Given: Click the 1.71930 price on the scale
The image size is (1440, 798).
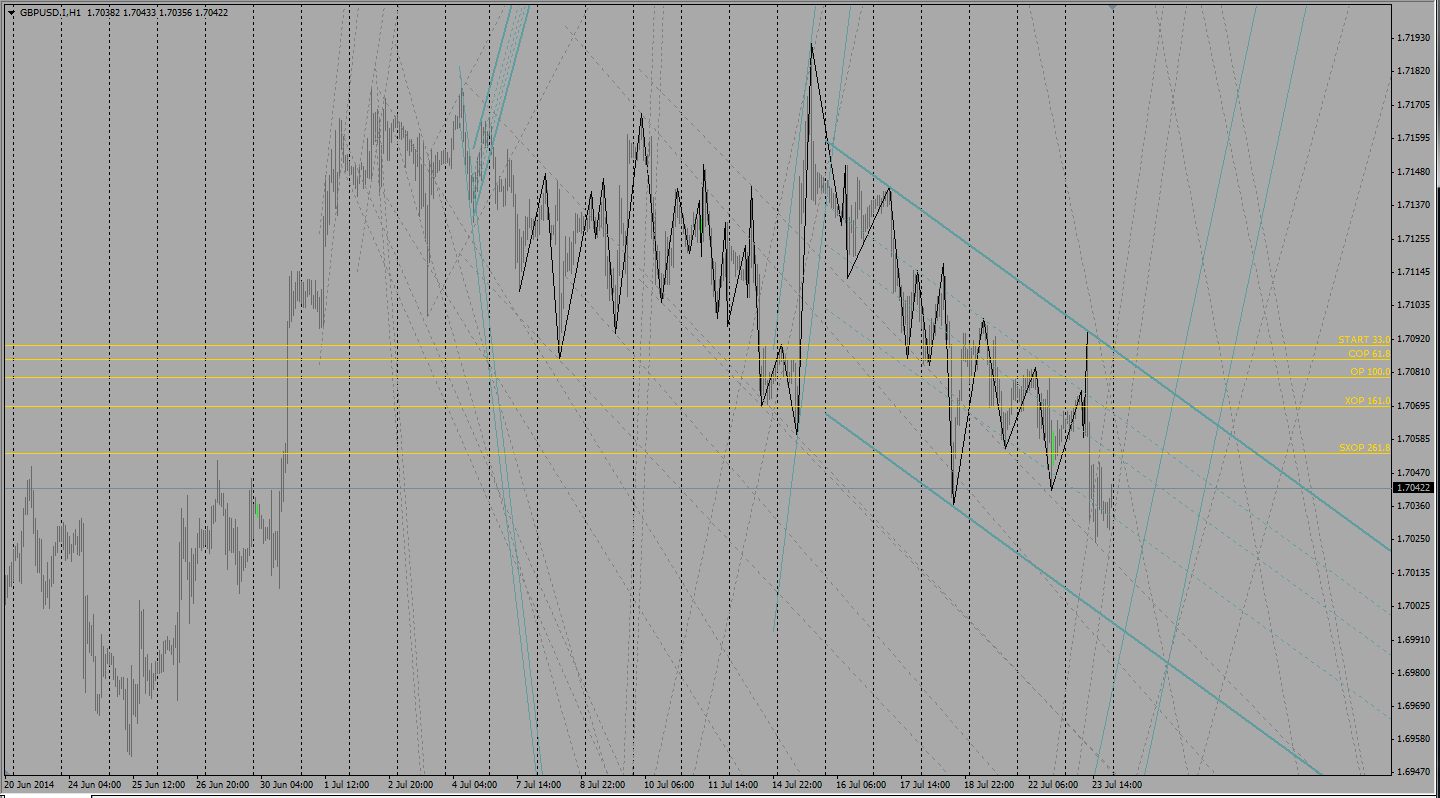Looking at the screenshot, I should click(x=1414, y=38).
